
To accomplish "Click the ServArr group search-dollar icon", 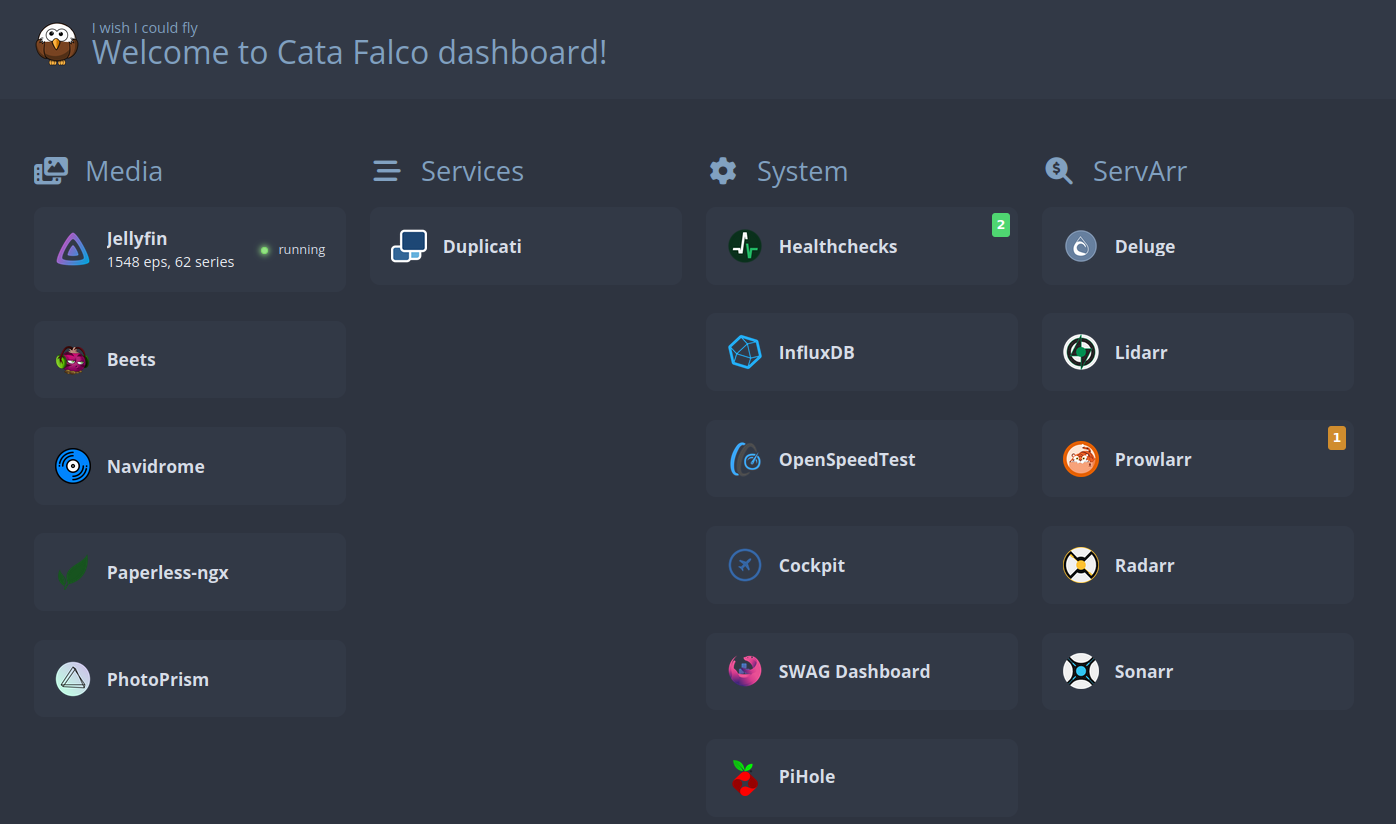I will pos(1059,171).
